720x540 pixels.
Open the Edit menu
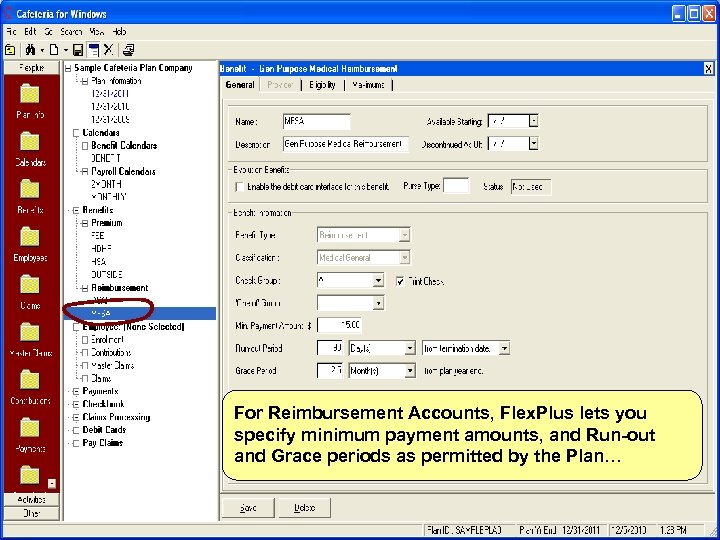(30, 32)
